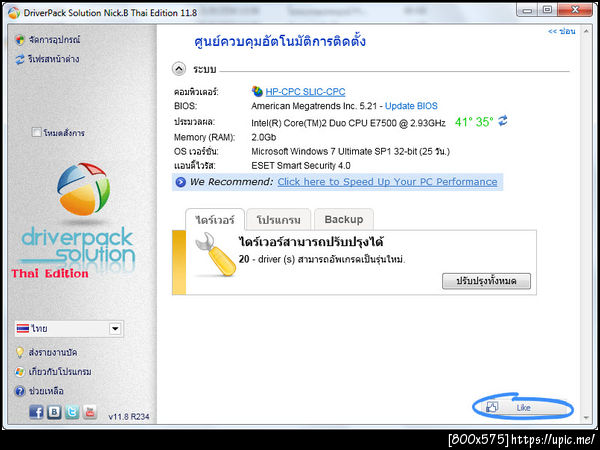This screenshot has width=600, height=450.
Task: Open the about program sidebar link
Action: [60, 372]
